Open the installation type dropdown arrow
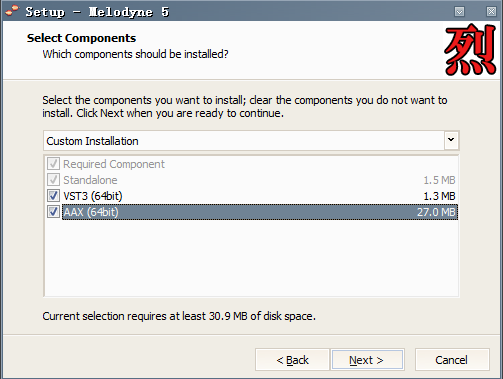Viewport: 503px width, 379px height. (451, 140)
